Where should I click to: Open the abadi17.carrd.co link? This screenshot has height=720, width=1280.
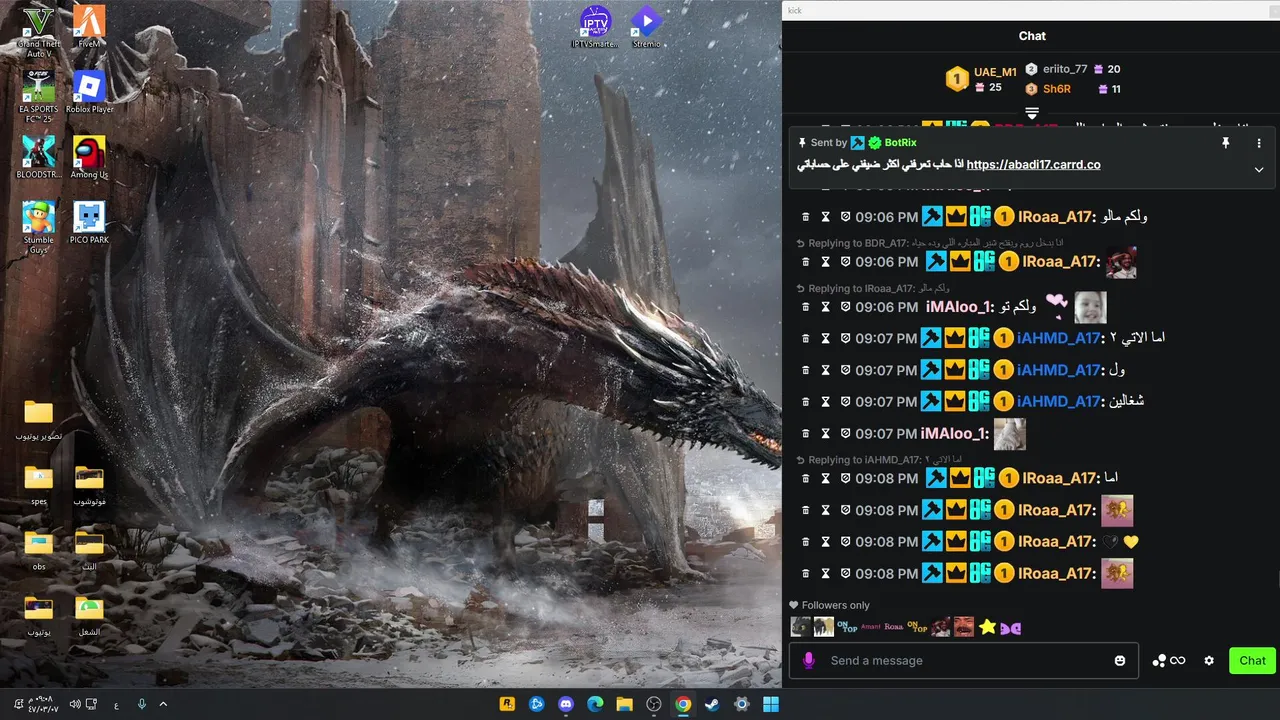click(x=1033, y=165)
